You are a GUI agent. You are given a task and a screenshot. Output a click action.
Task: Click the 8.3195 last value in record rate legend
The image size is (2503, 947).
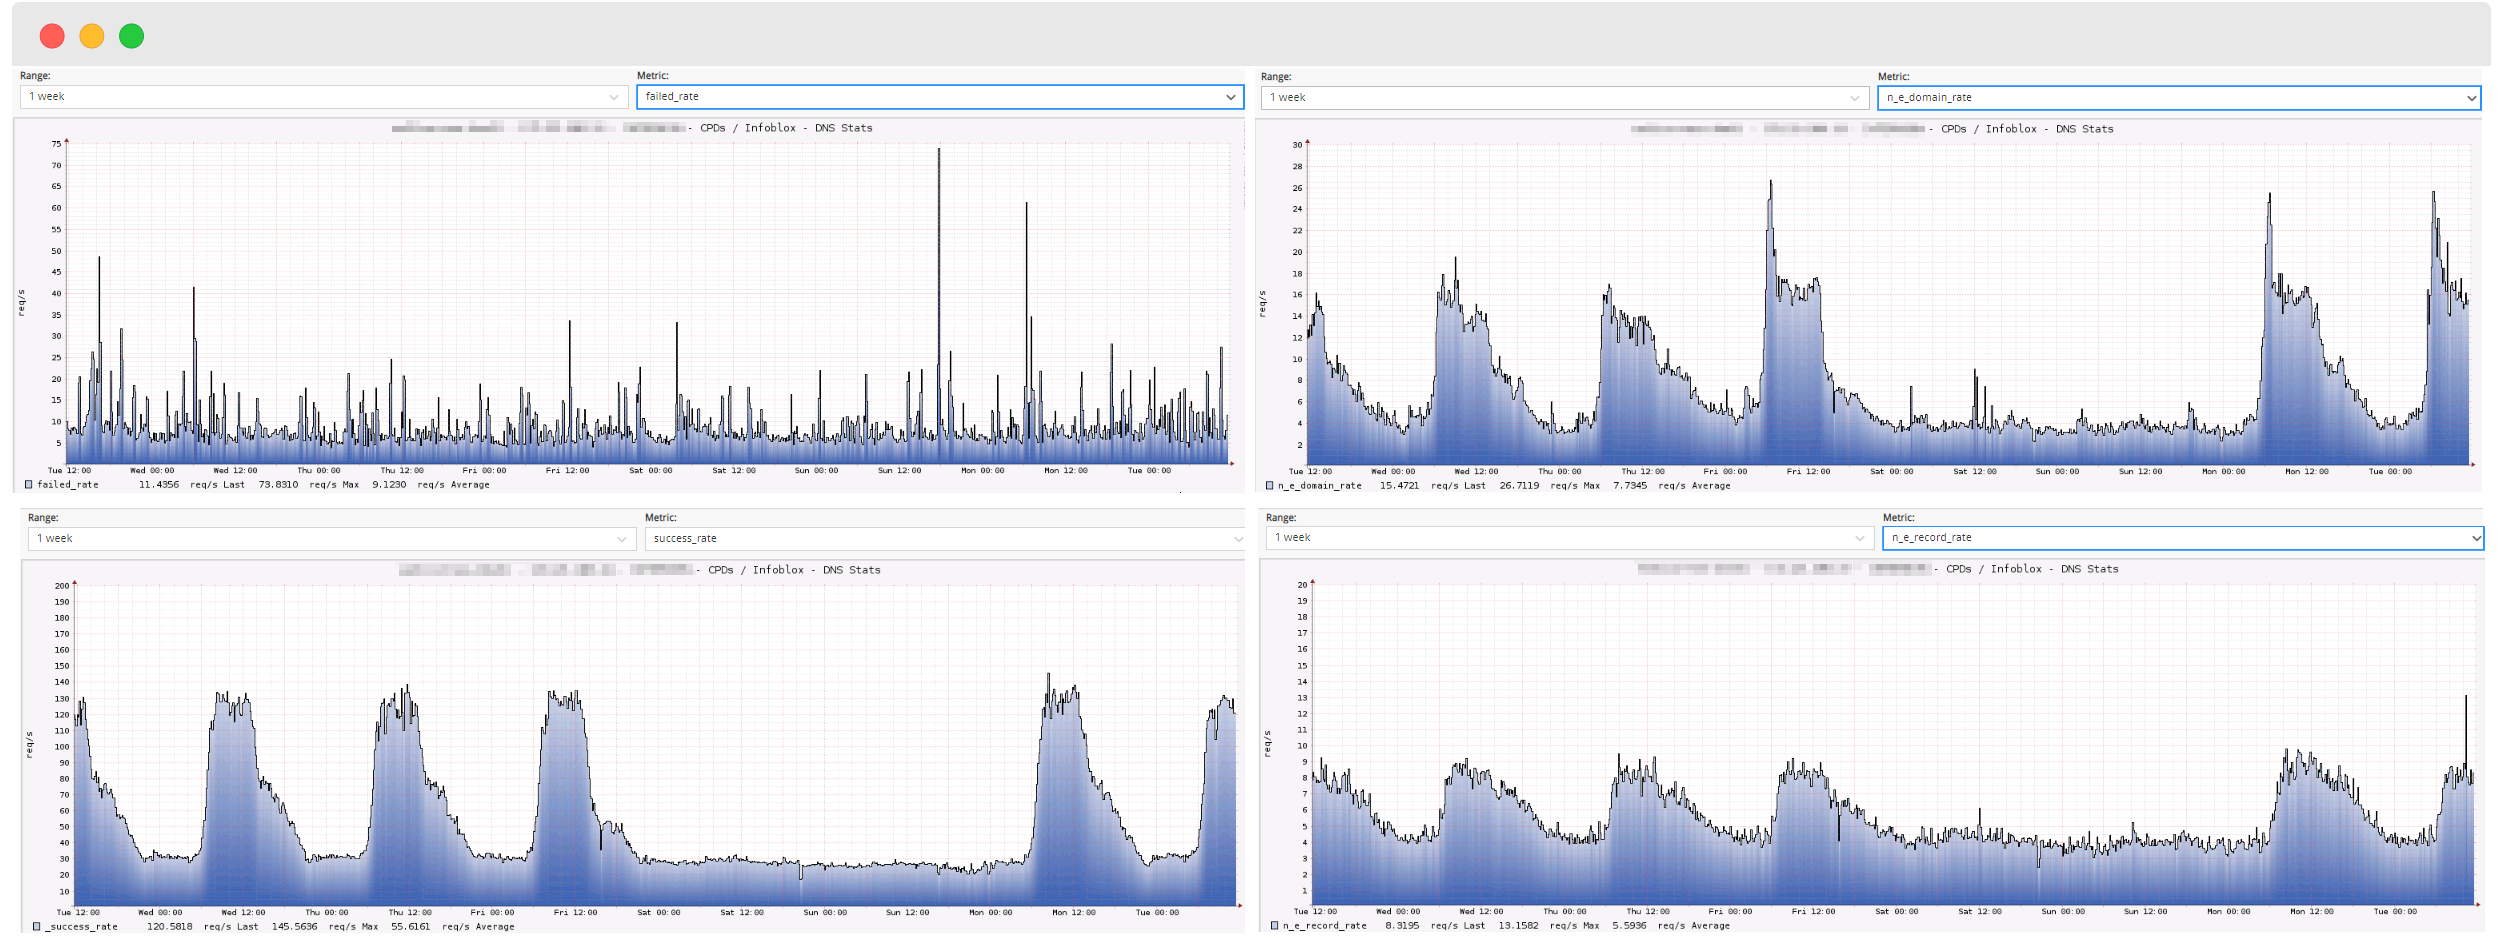(x=1402, y=926)
